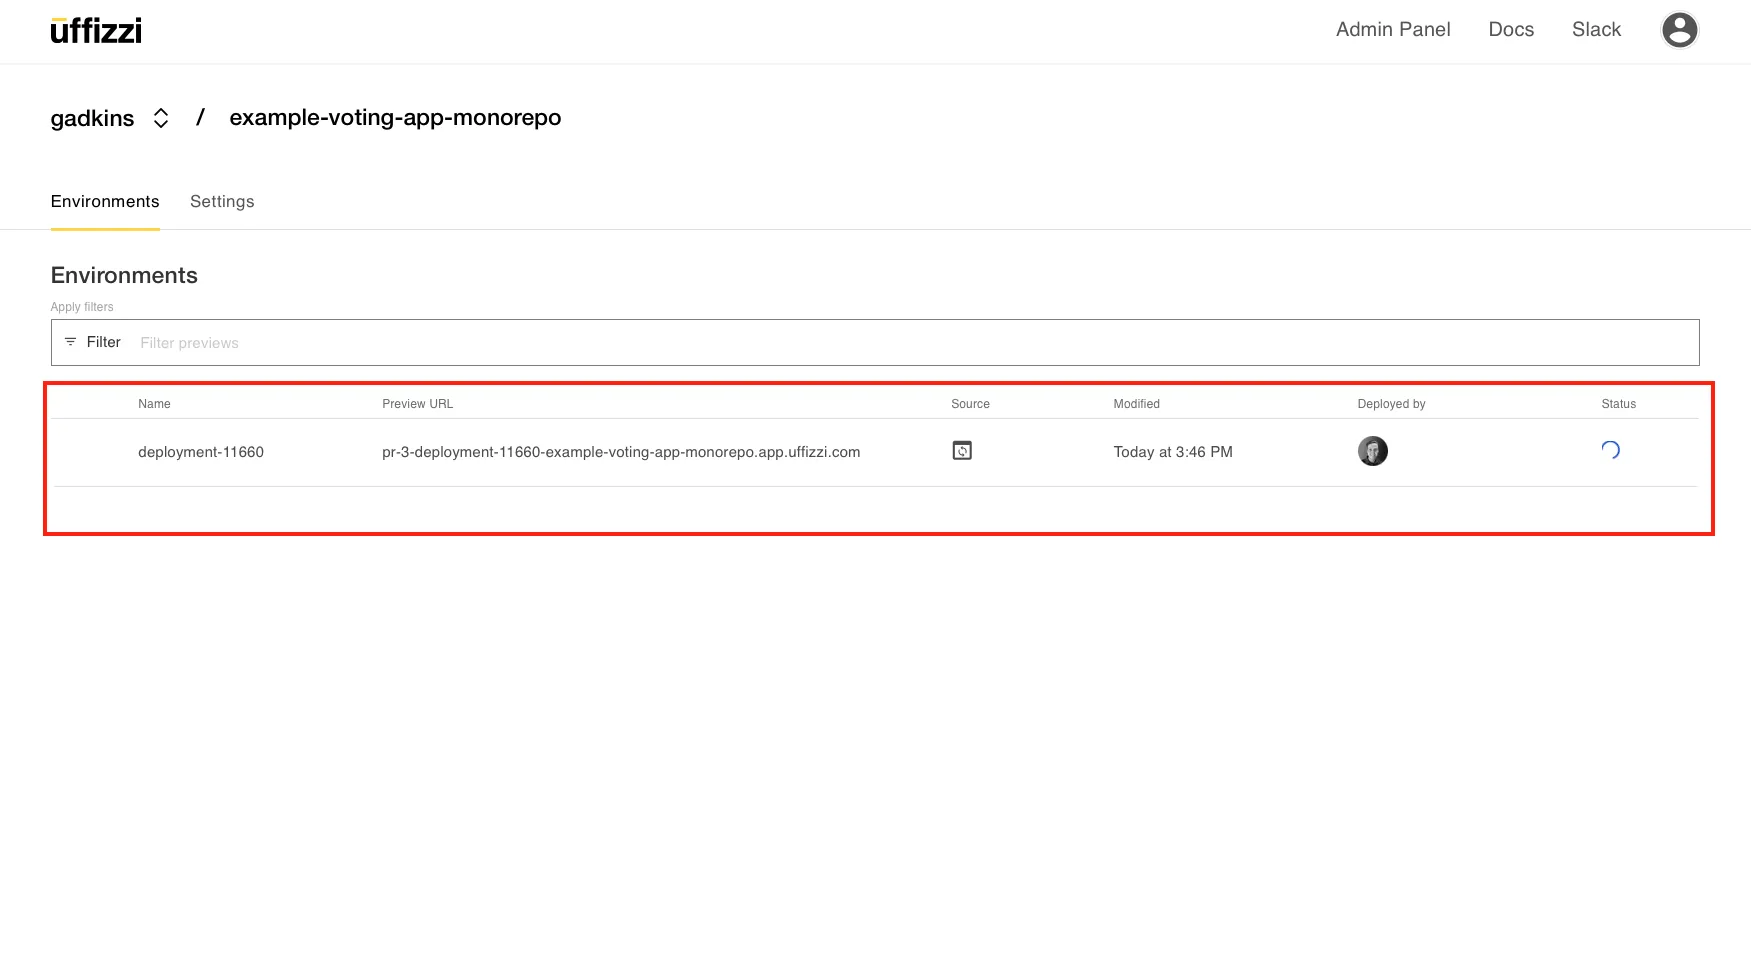Click the Filter label button
This screenshot has width=1751, height=955.
[103, 342]
